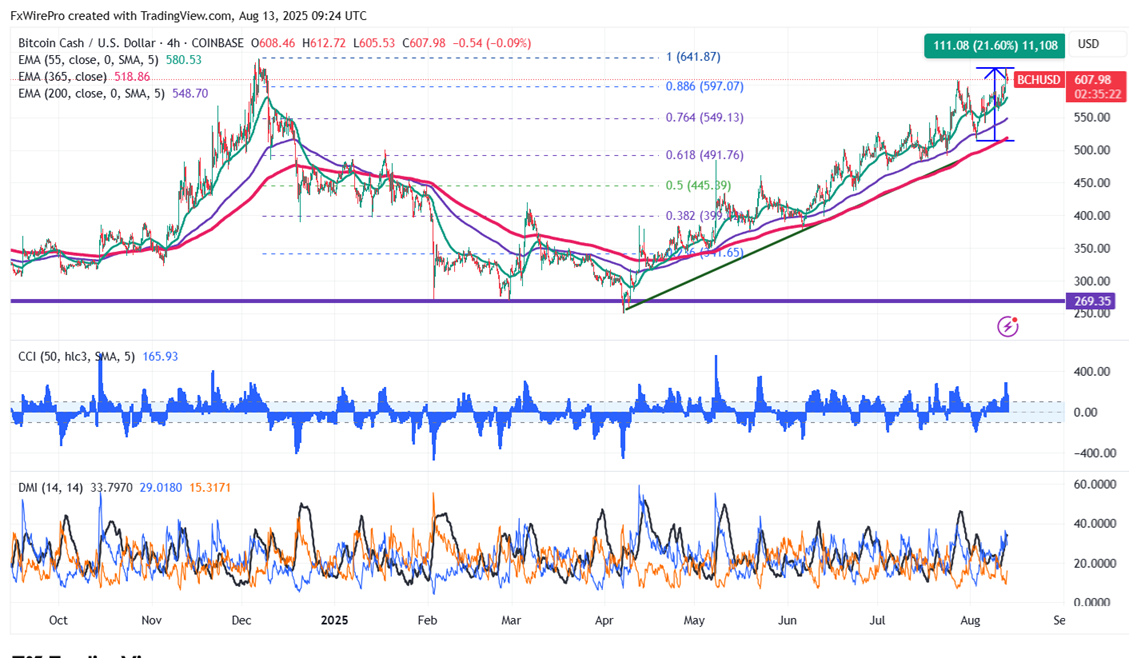The width and height of the screenshot is (1129, 658).
Task: Click the 450.00 price axis label
Action: pos(1092,183)
